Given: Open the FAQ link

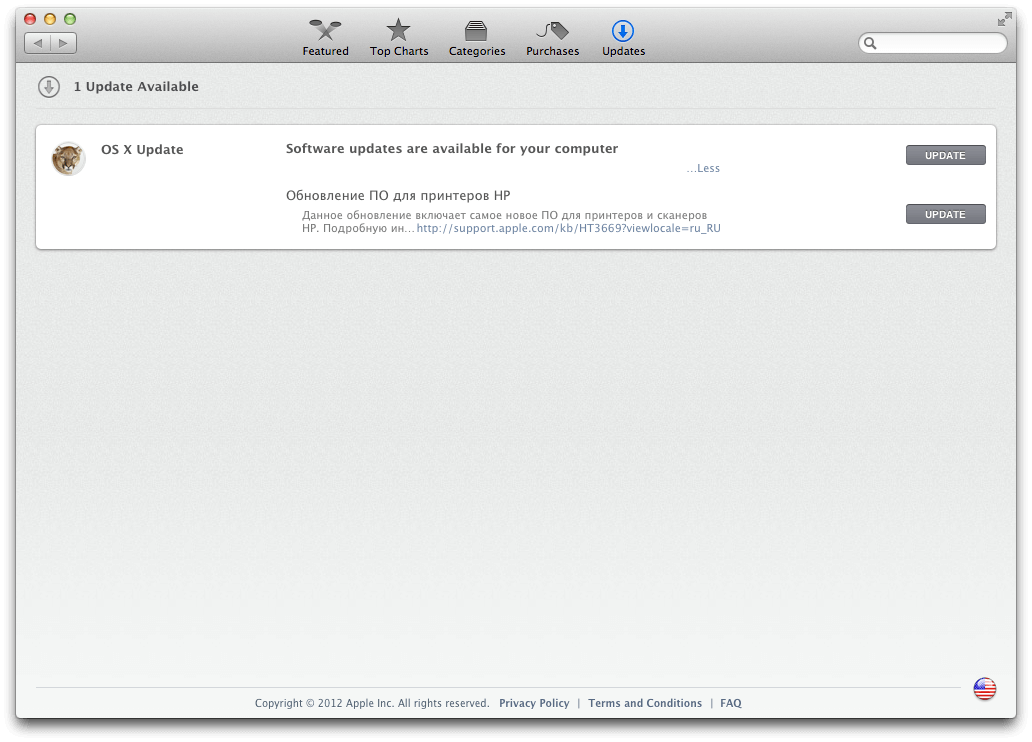Looking at the screenshot, I should [731, 703].
